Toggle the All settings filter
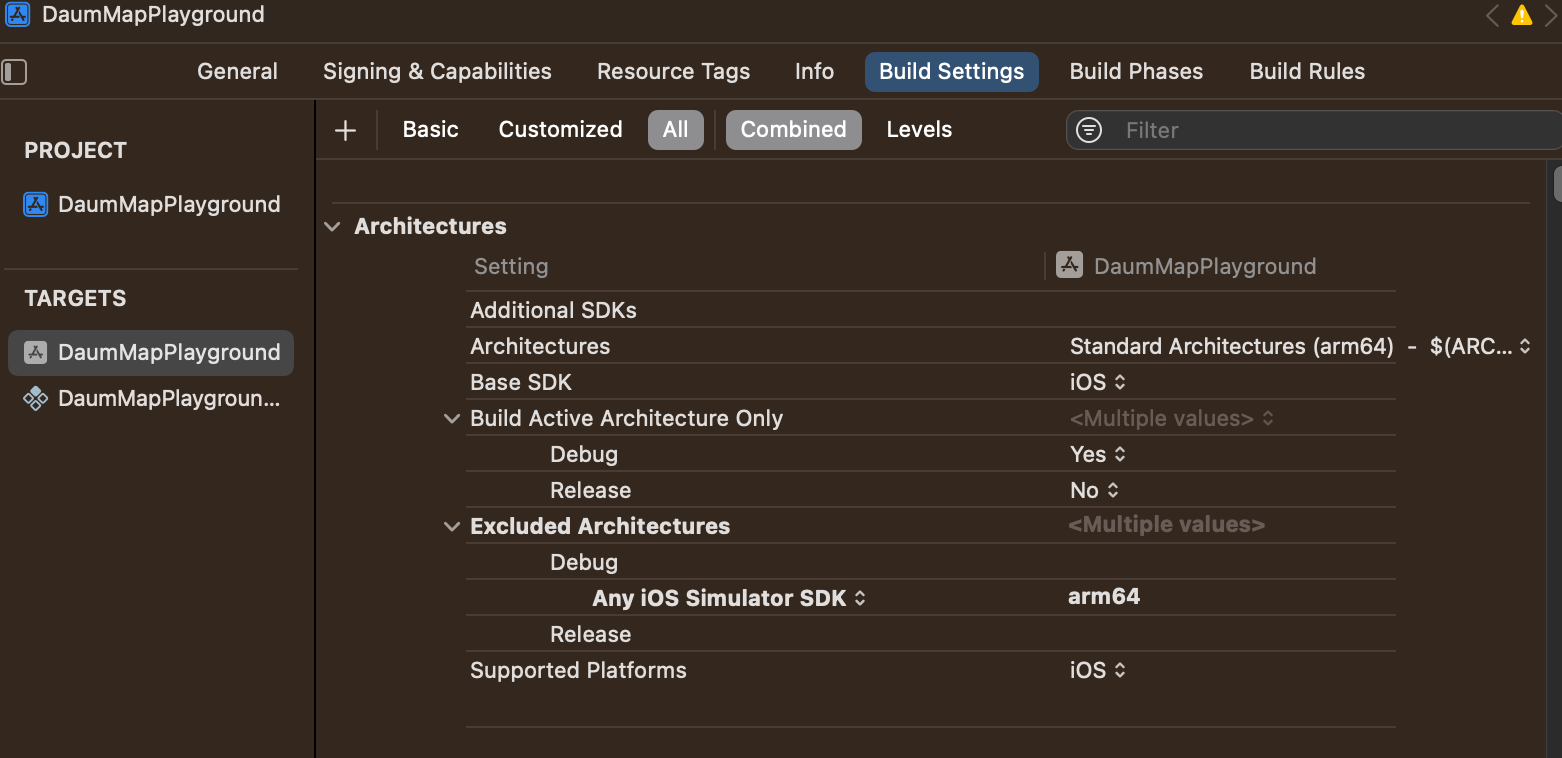 [x=675, y=130]
